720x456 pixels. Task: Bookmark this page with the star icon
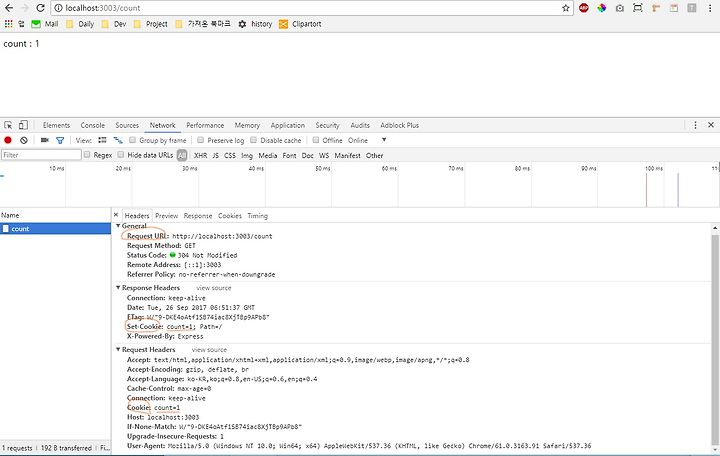click(565, 8)
